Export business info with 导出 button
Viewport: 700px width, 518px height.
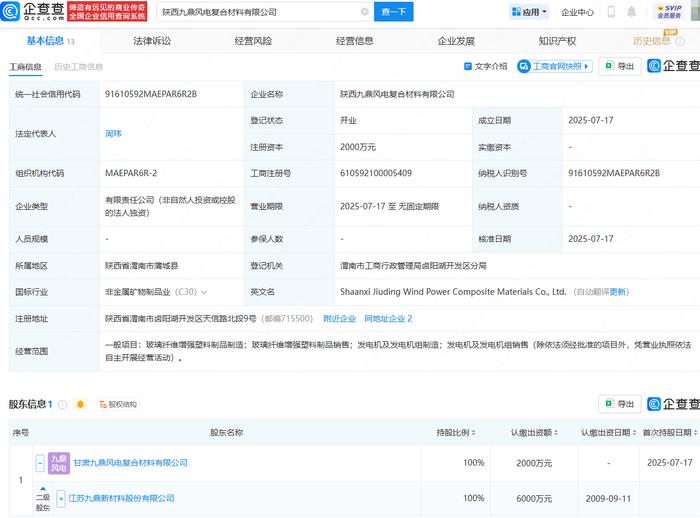coord(620,66)
